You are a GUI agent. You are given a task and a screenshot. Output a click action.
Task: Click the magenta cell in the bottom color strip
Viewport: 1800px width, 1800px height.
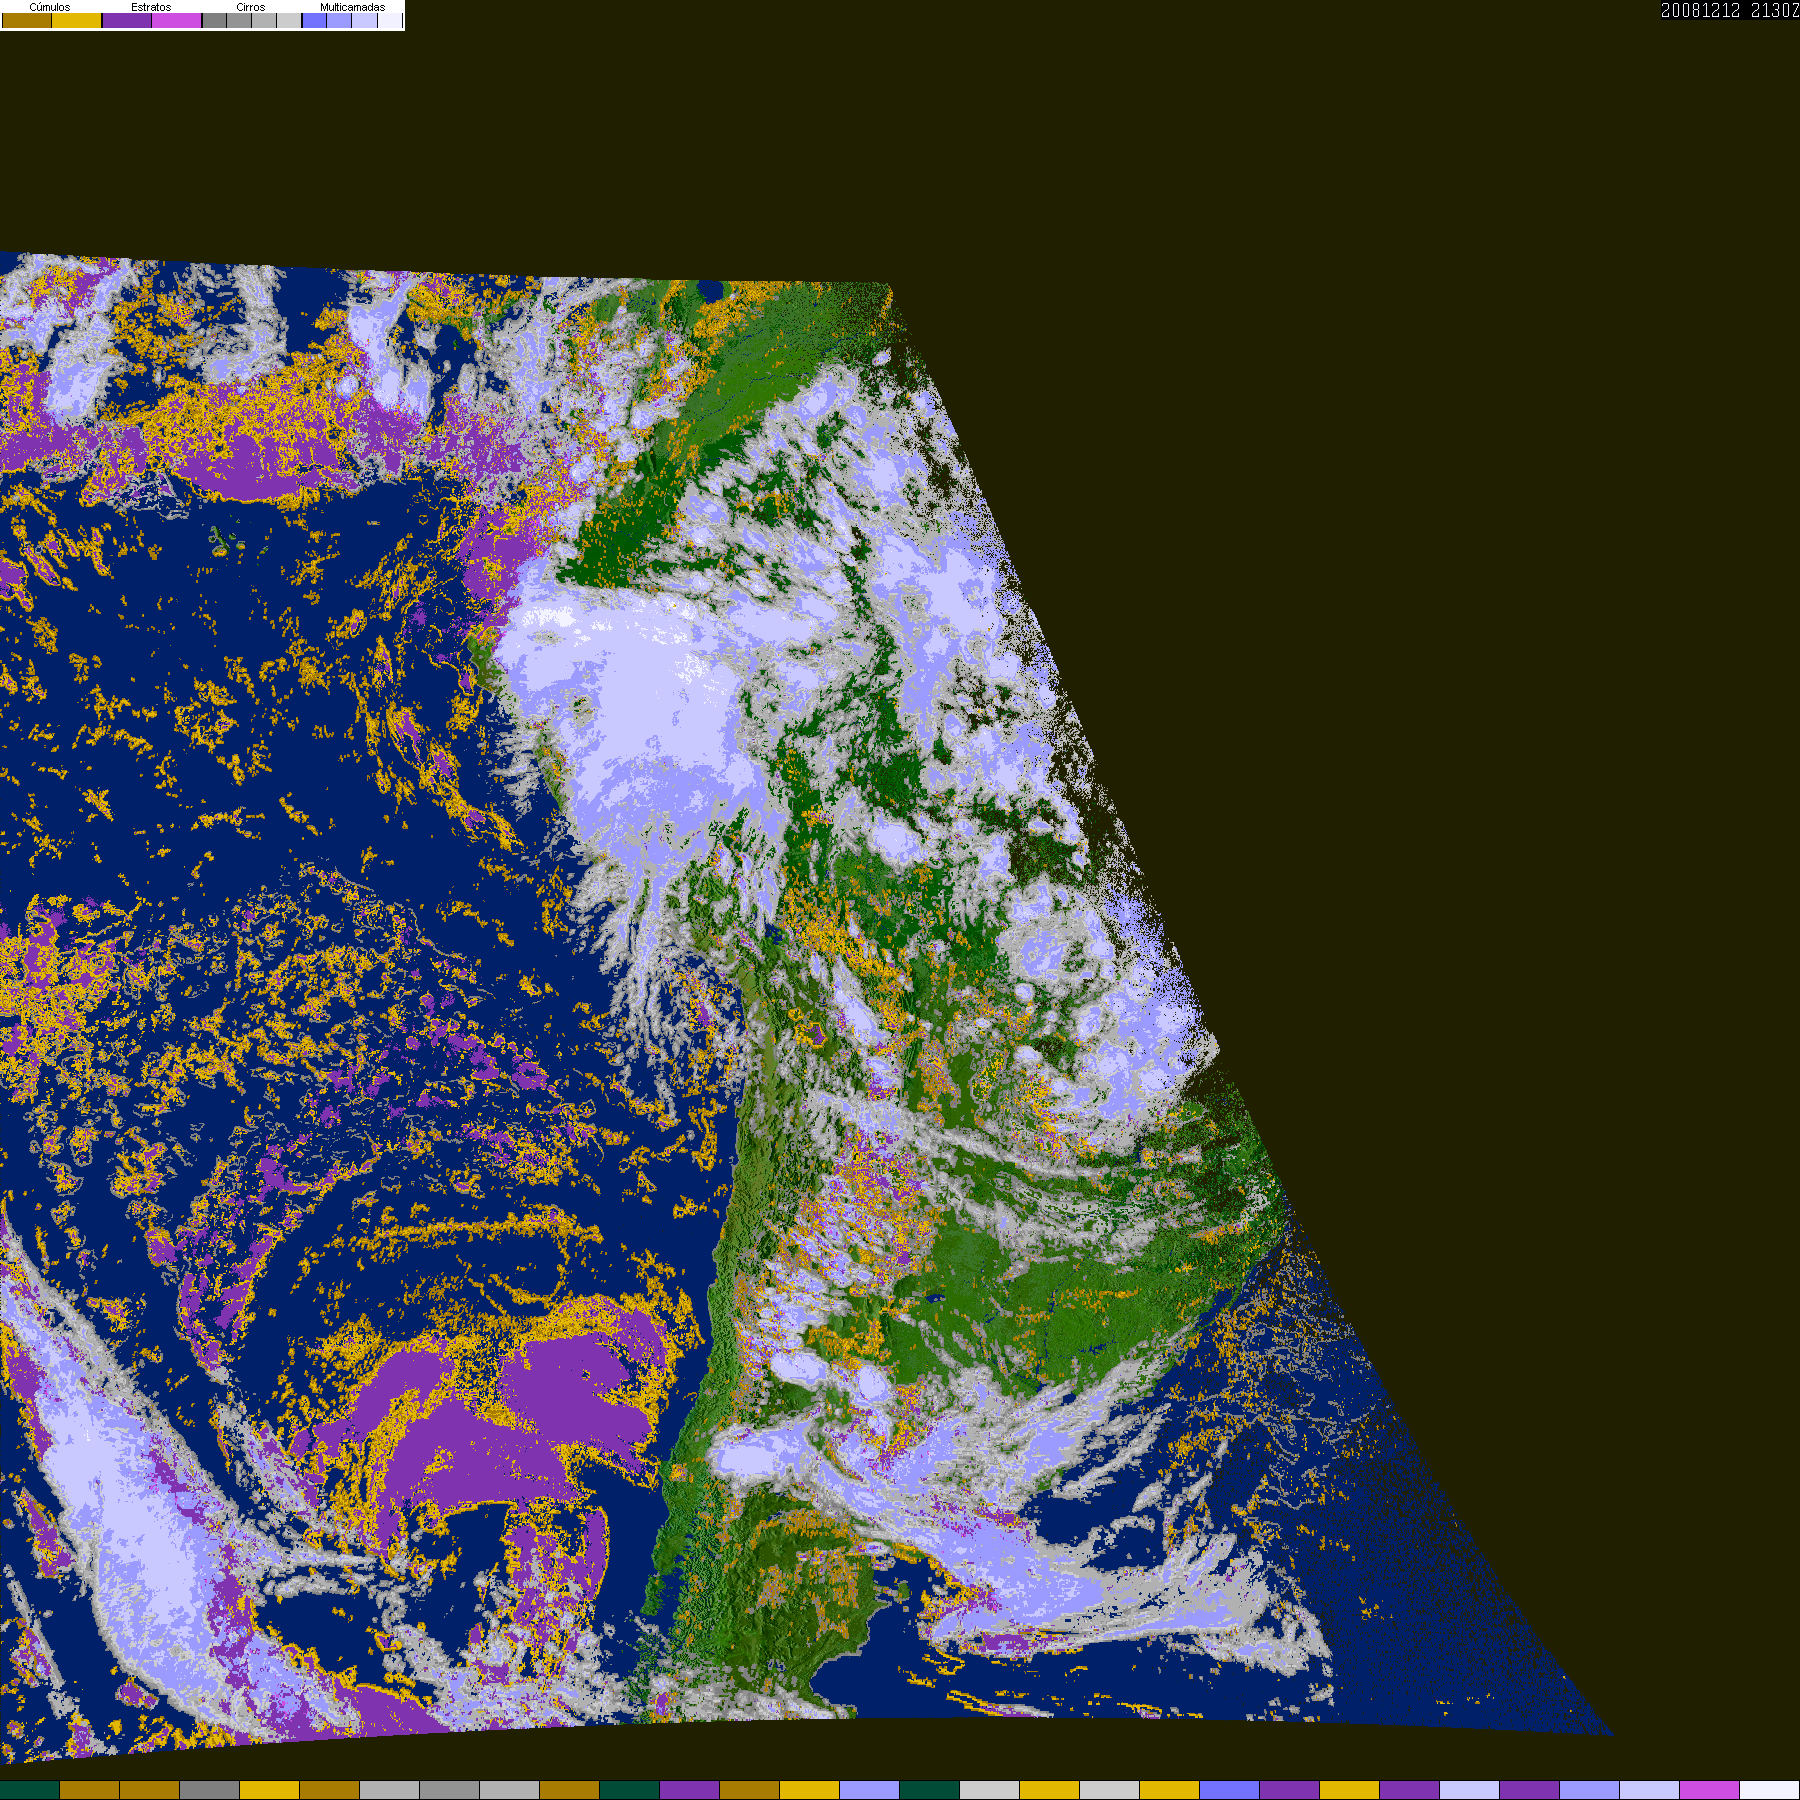[x=1710, y=1790]
